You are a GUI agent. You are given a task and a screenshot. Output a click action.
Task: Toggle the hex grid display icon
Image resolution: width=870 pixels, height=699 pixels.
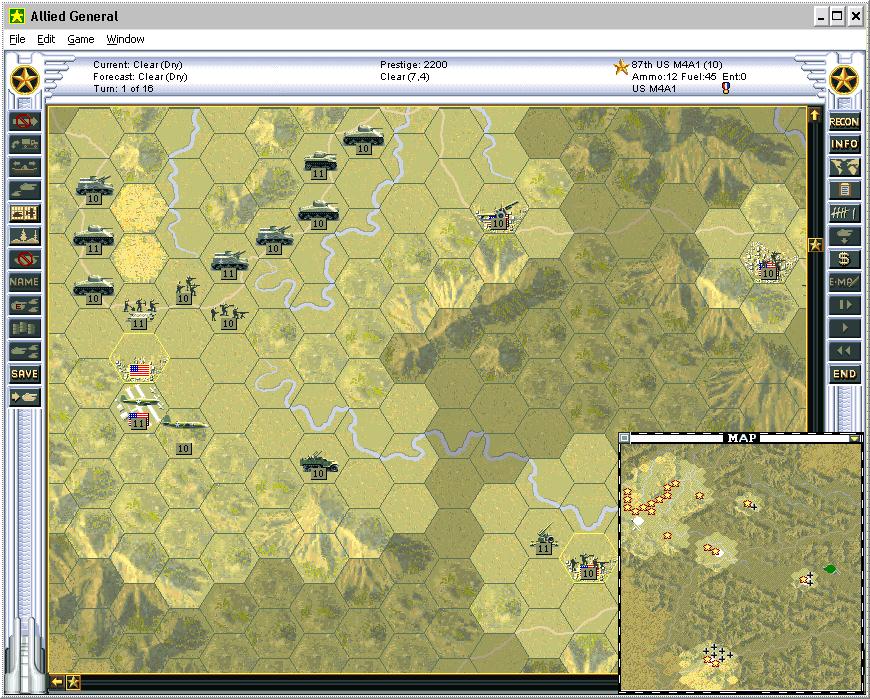[24, 213]
